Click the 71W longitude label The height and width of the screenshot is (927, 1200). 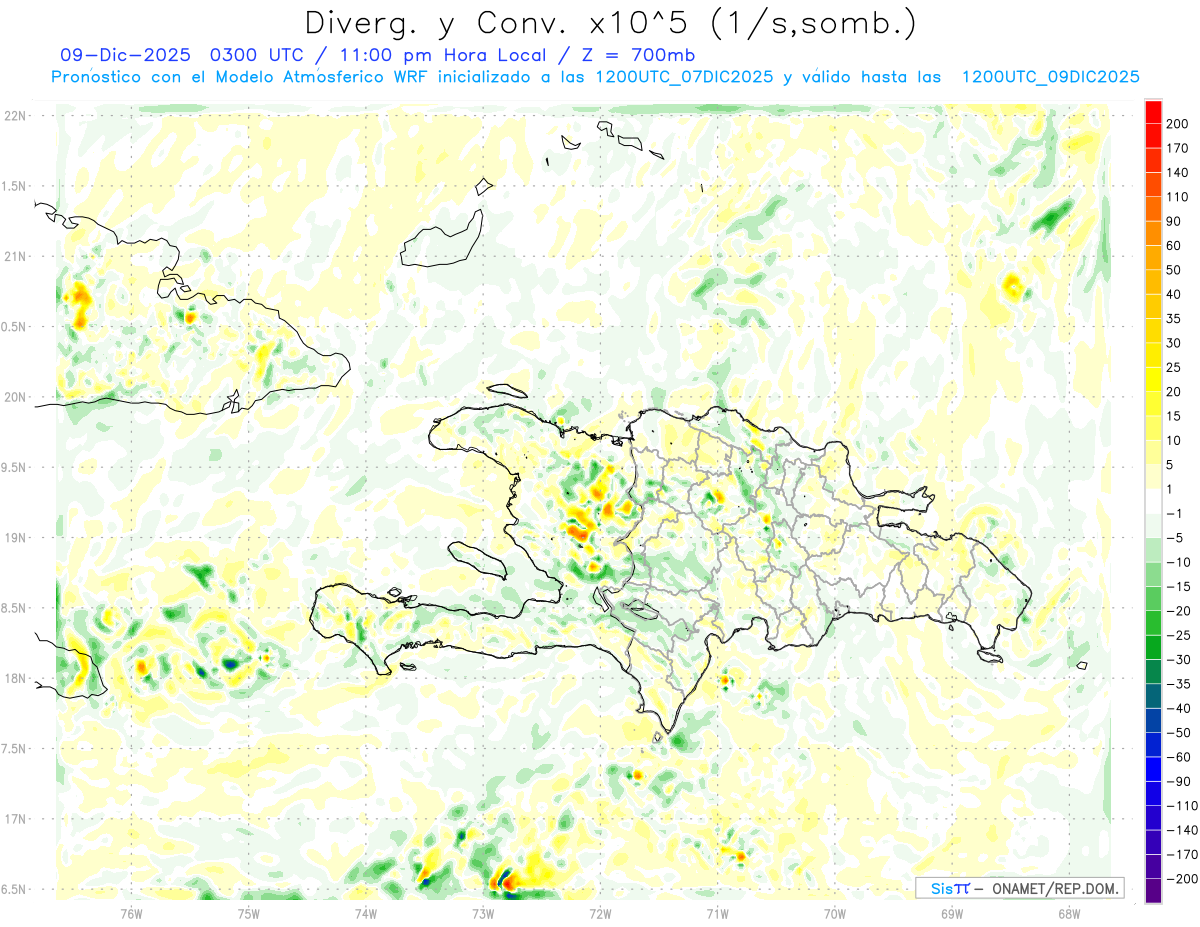pyautogui.click(x=717, y=913)
